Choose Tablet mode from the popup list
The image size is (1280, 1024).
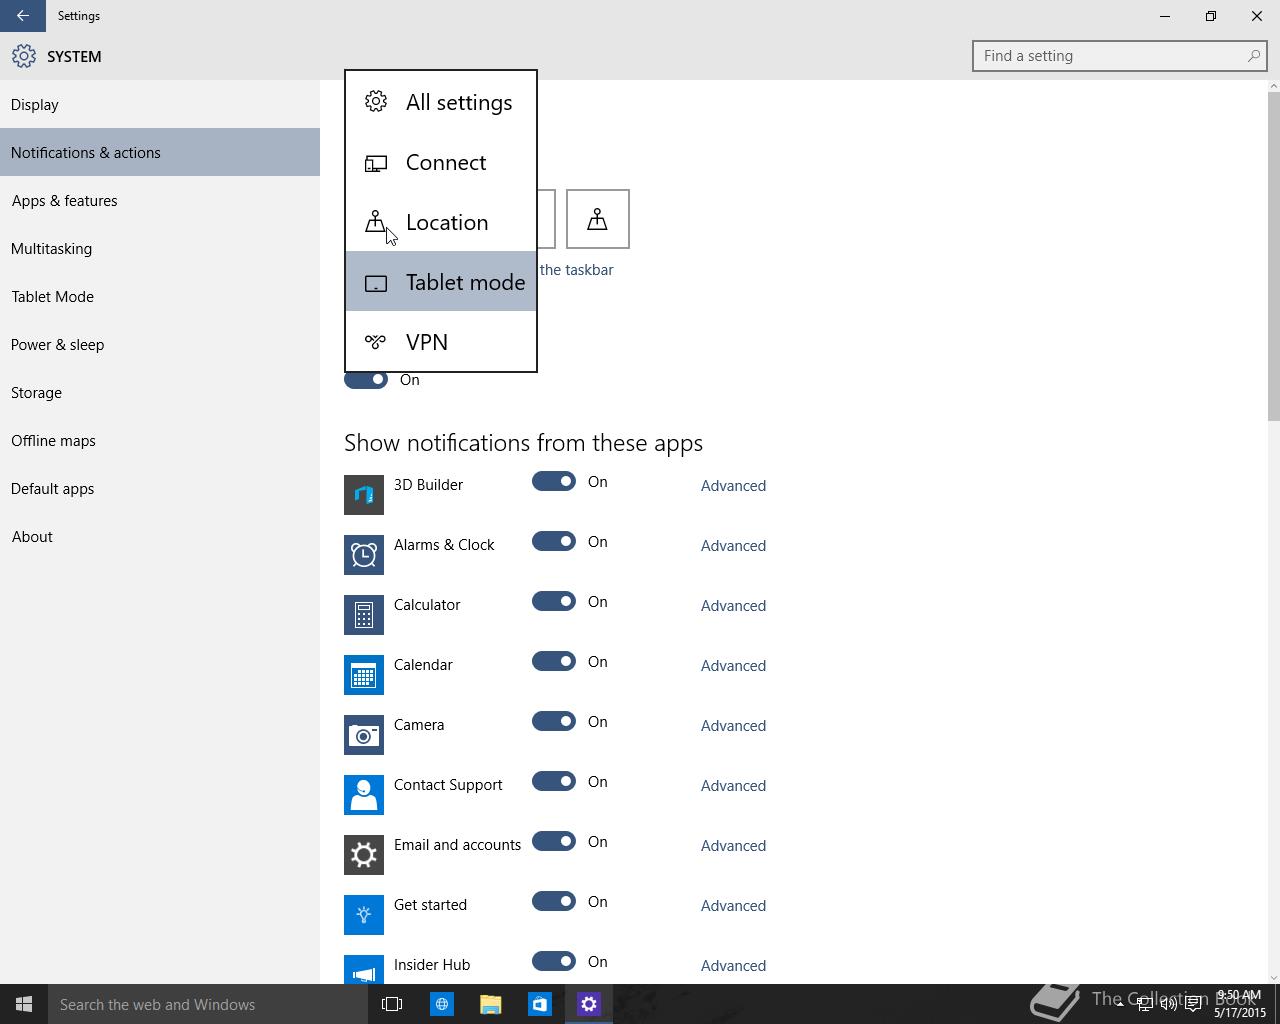tap(441, 282)
